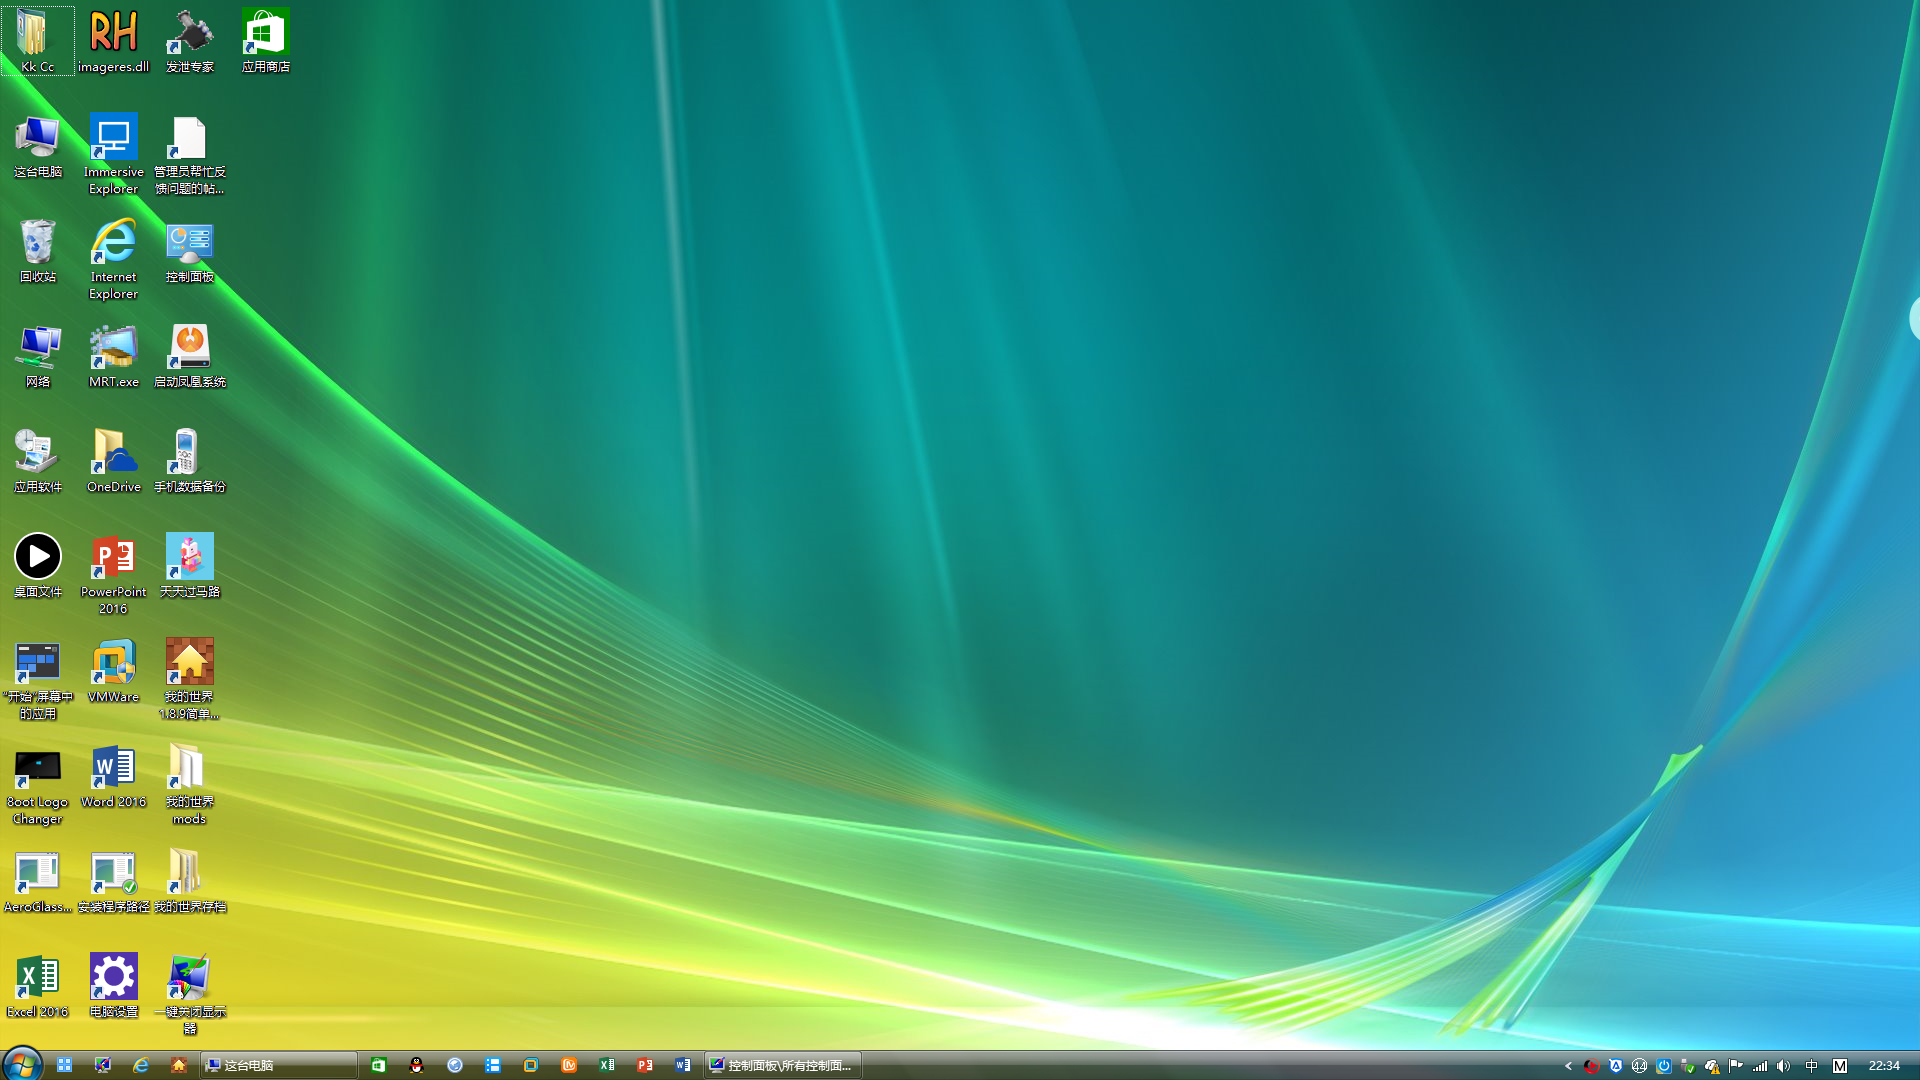Click the blue power tray icon
Screen dimensions: 1920x1080
coord(1664,1066)
